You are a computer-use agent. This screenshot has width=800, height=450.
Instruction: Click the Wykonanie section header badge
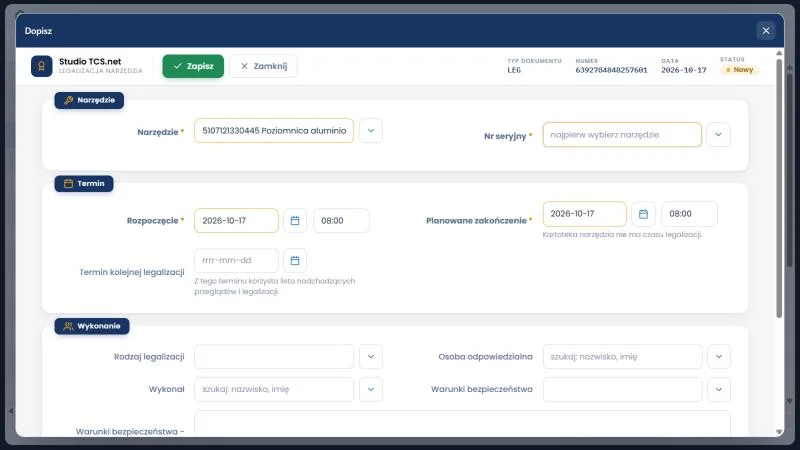point(92,326)
